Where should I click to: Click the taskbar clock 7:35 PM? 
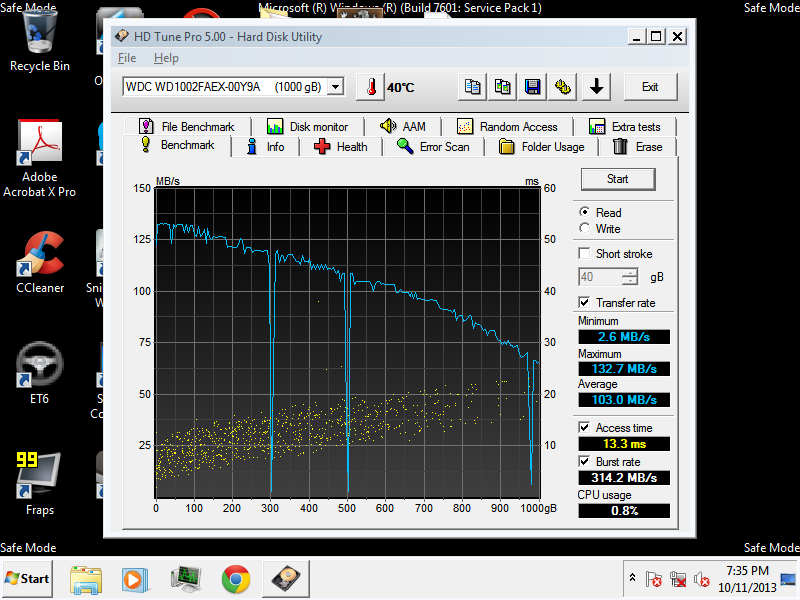coord(747,570)
